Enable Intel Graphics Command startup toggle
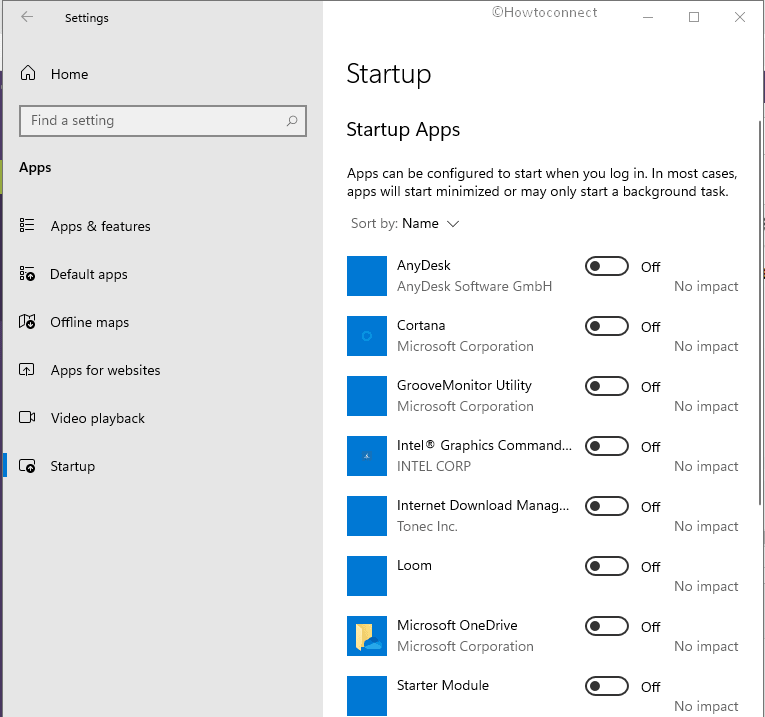Screen dimensions: 765x717 click(607, 446)
